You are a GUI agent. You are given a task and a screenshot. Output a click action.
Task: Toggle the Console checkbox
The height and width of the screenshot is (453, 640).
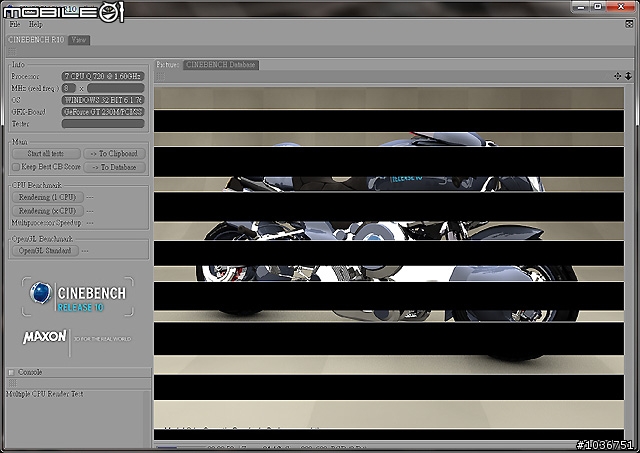click(x=11, y=372)
